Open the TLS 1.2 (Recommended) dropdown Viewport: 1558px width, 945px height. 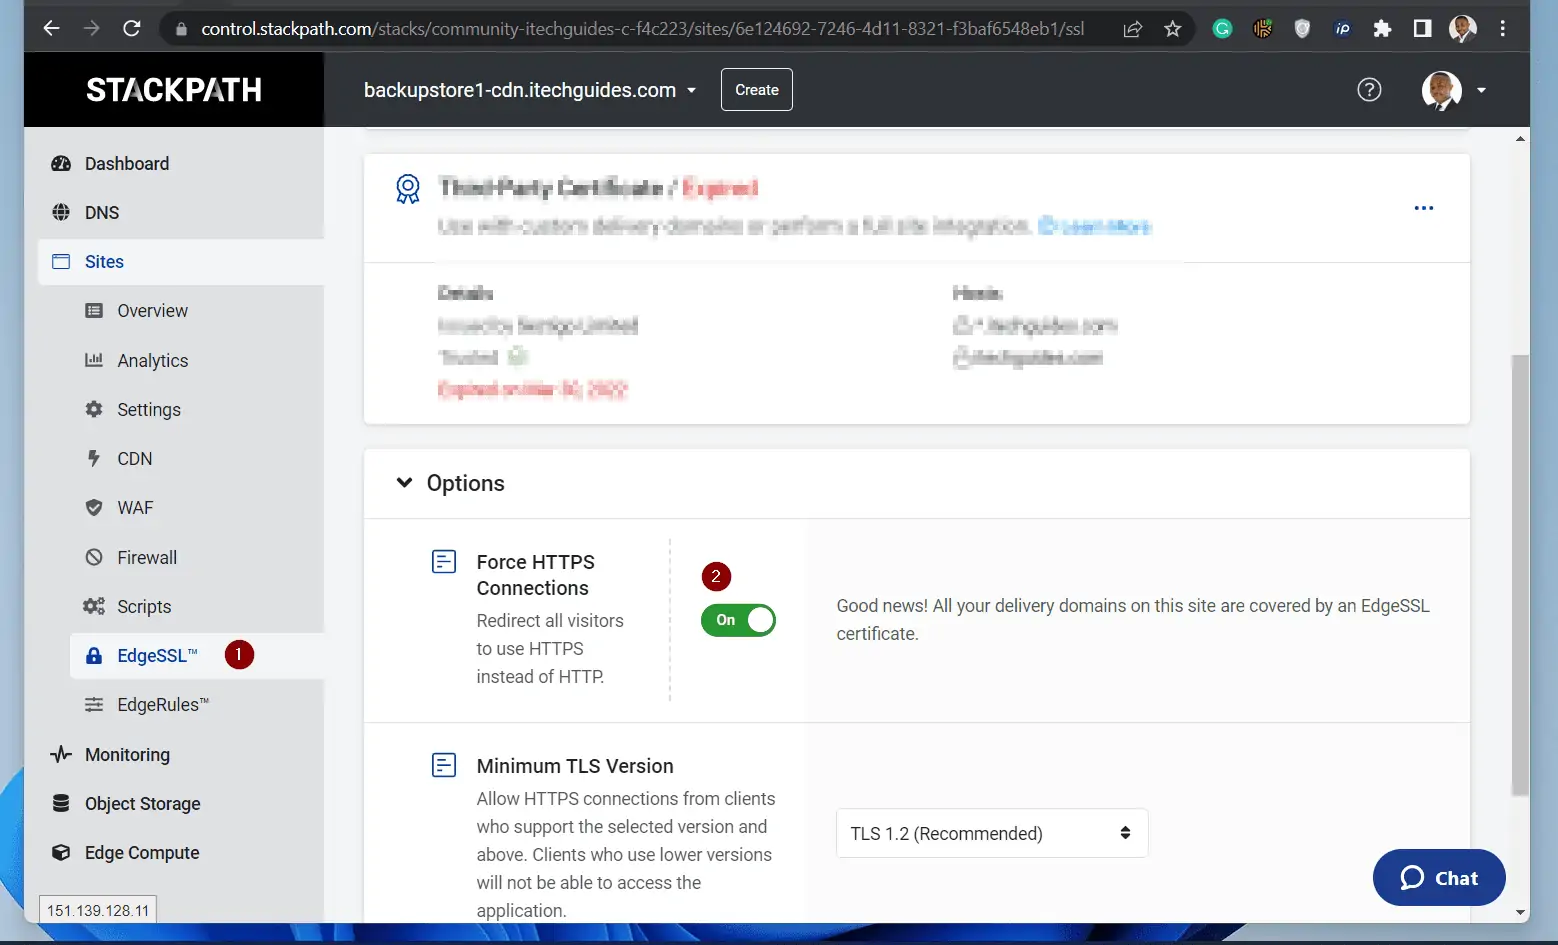coord(992,833)
